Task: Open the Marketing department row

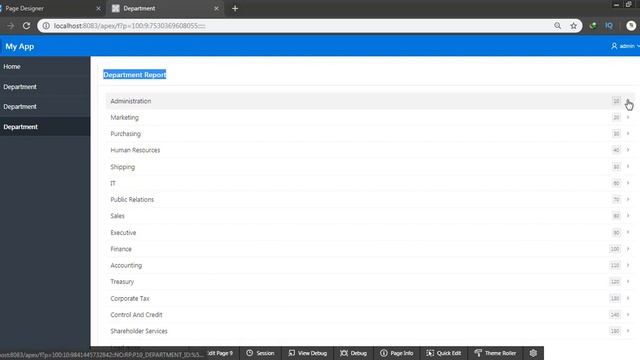Action: click(370, 118)
